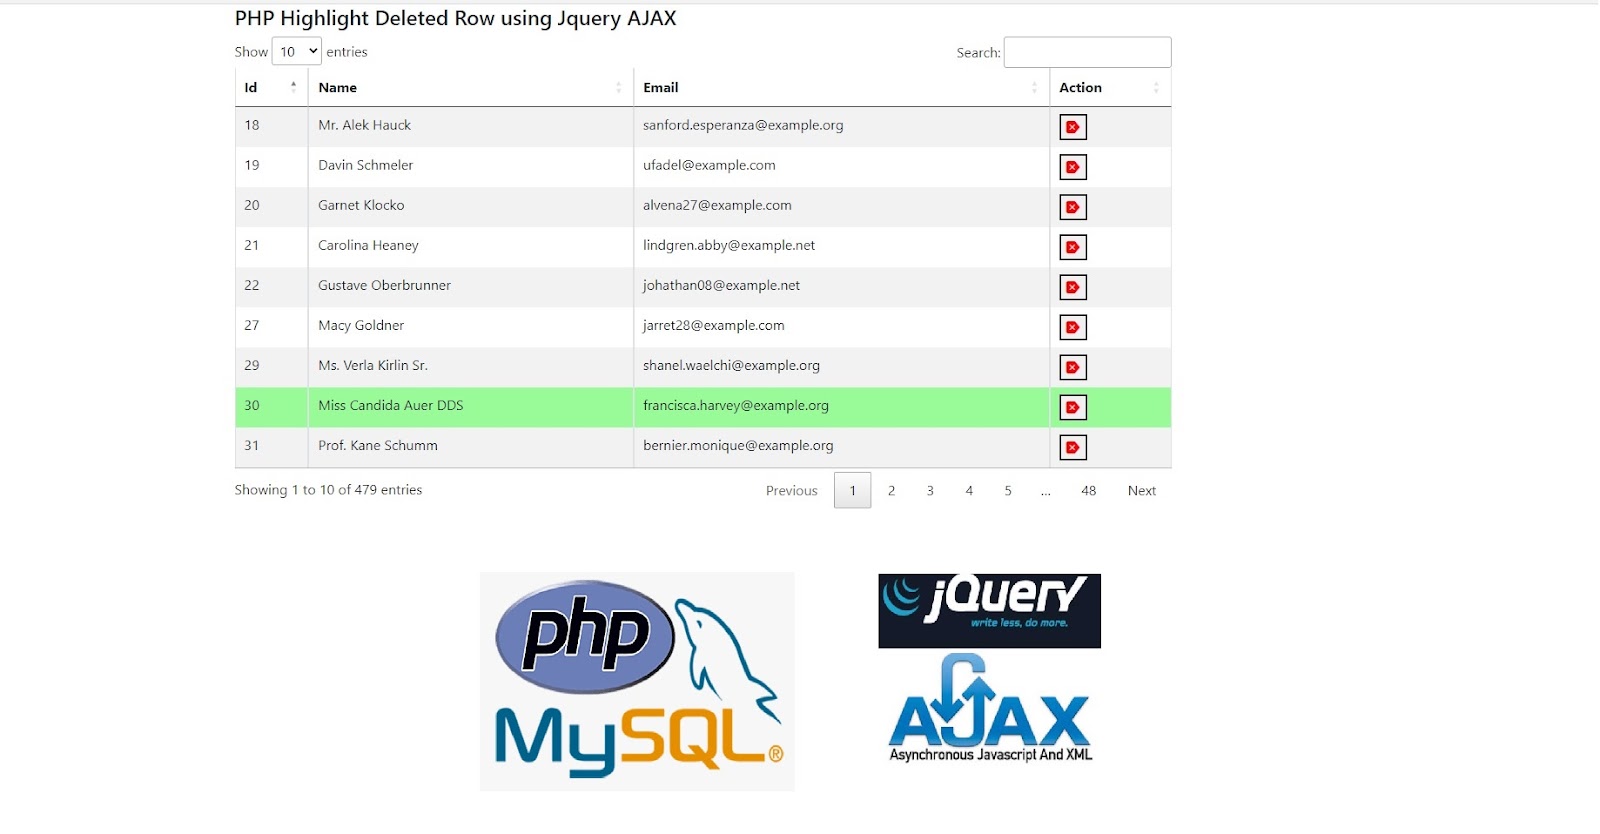Image resolution: width=1600 pixels, height=834 pixels.
Task: Click email ufadel@example.com
Action: [709, 165]
